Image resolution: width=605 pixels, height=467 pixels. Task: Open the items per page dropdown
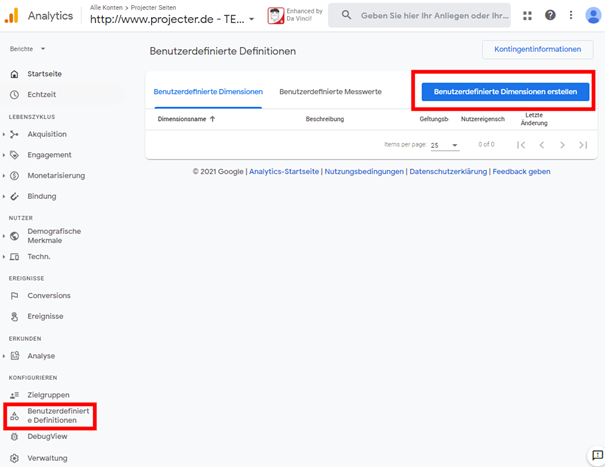(x=444, y=145)
